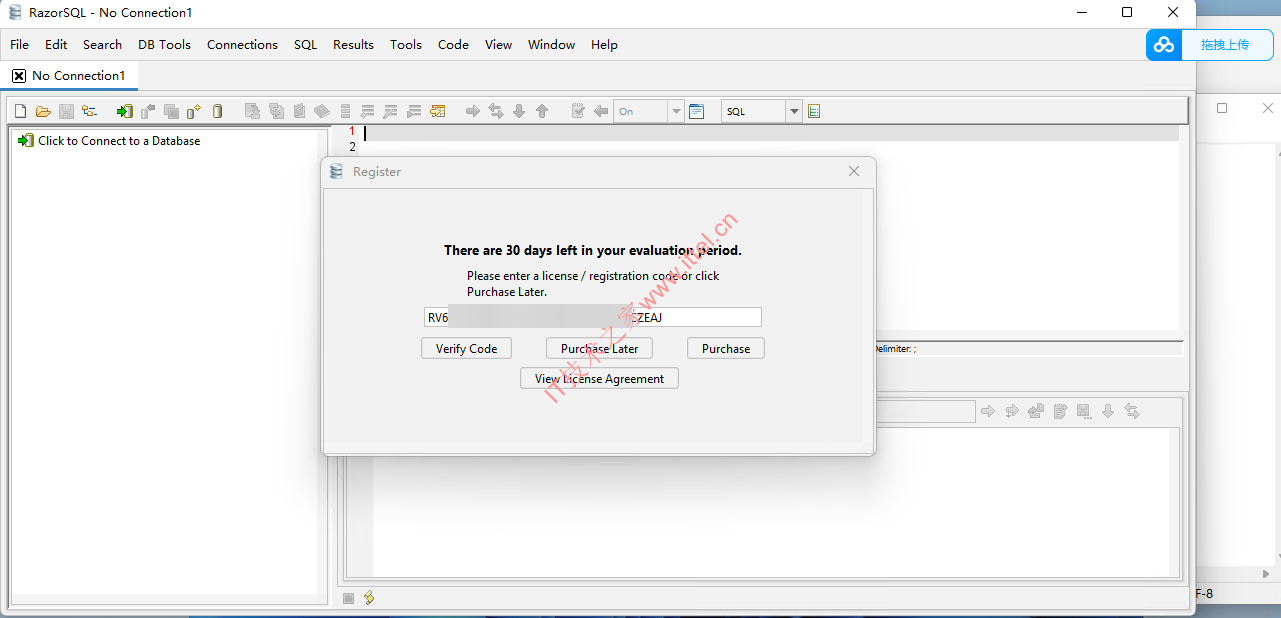Select the No Connection1 tab
Viewport: 1281px width, 618px height.
click(x=70, y=76)
